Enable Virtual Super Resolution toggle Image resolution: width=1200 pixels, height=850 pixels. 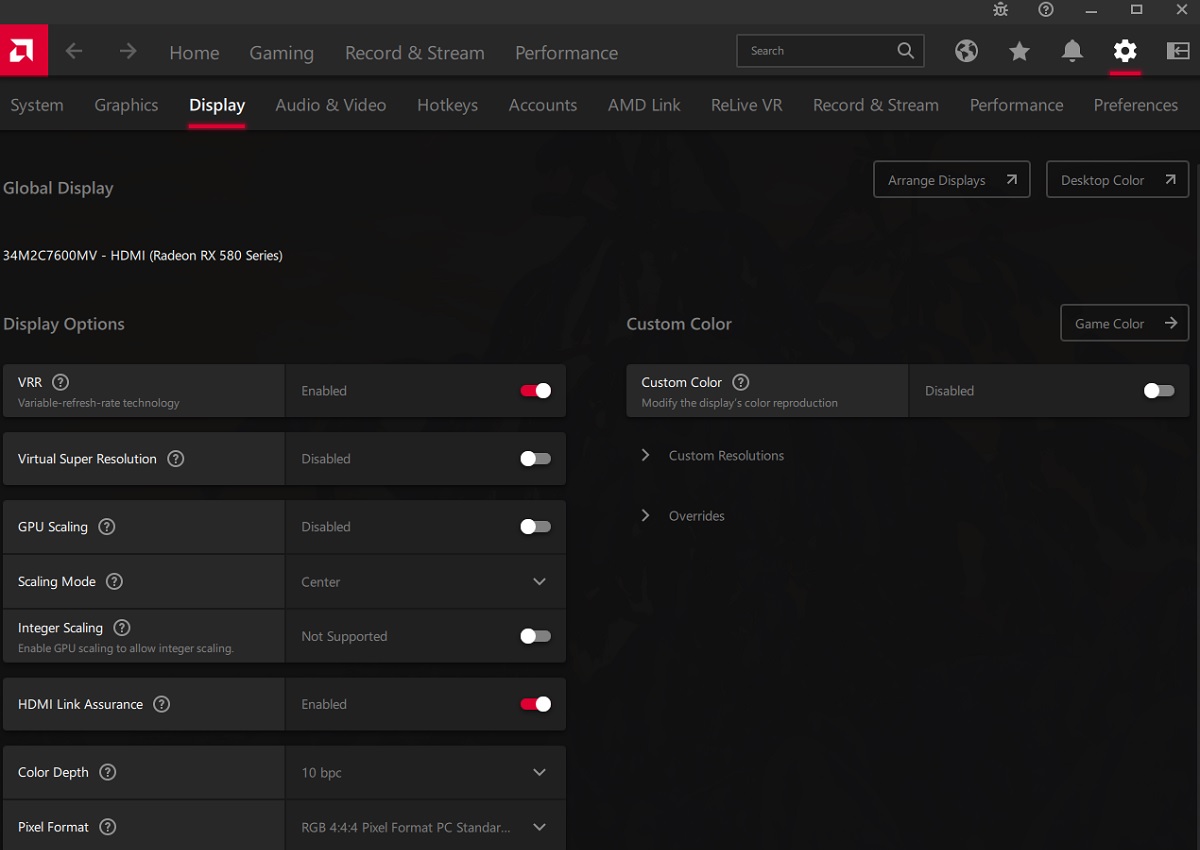(535, 459)
